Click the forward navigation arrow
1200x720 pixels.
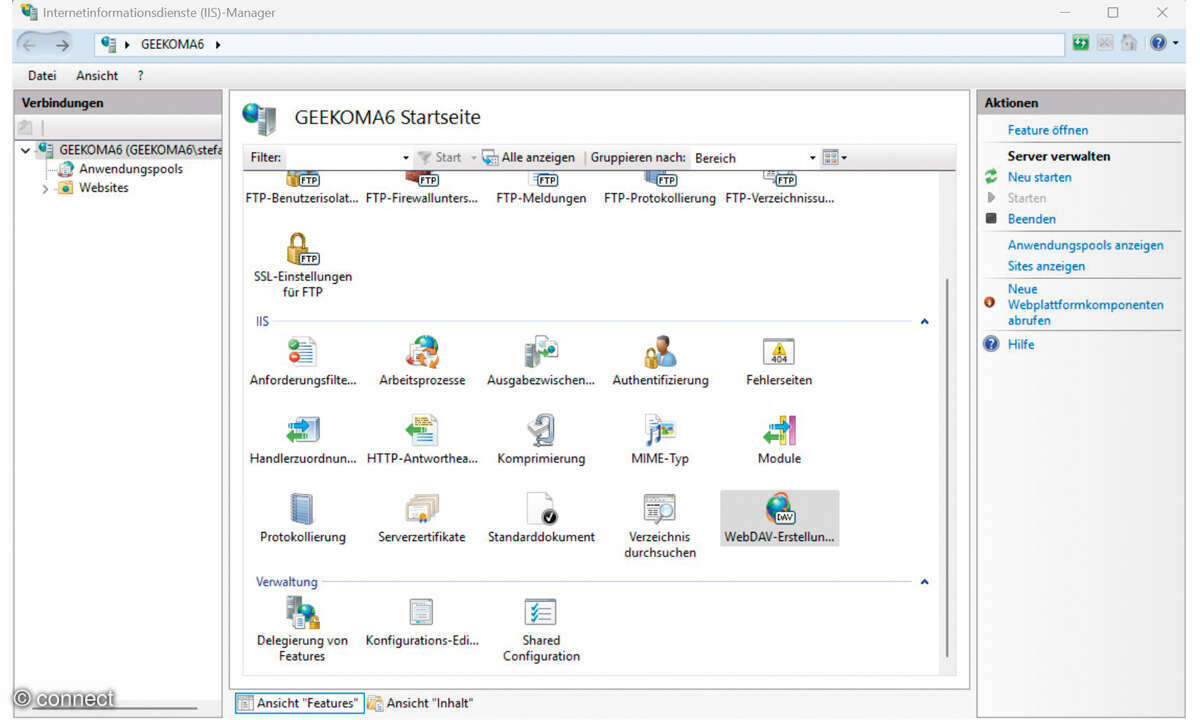[62, 44]
